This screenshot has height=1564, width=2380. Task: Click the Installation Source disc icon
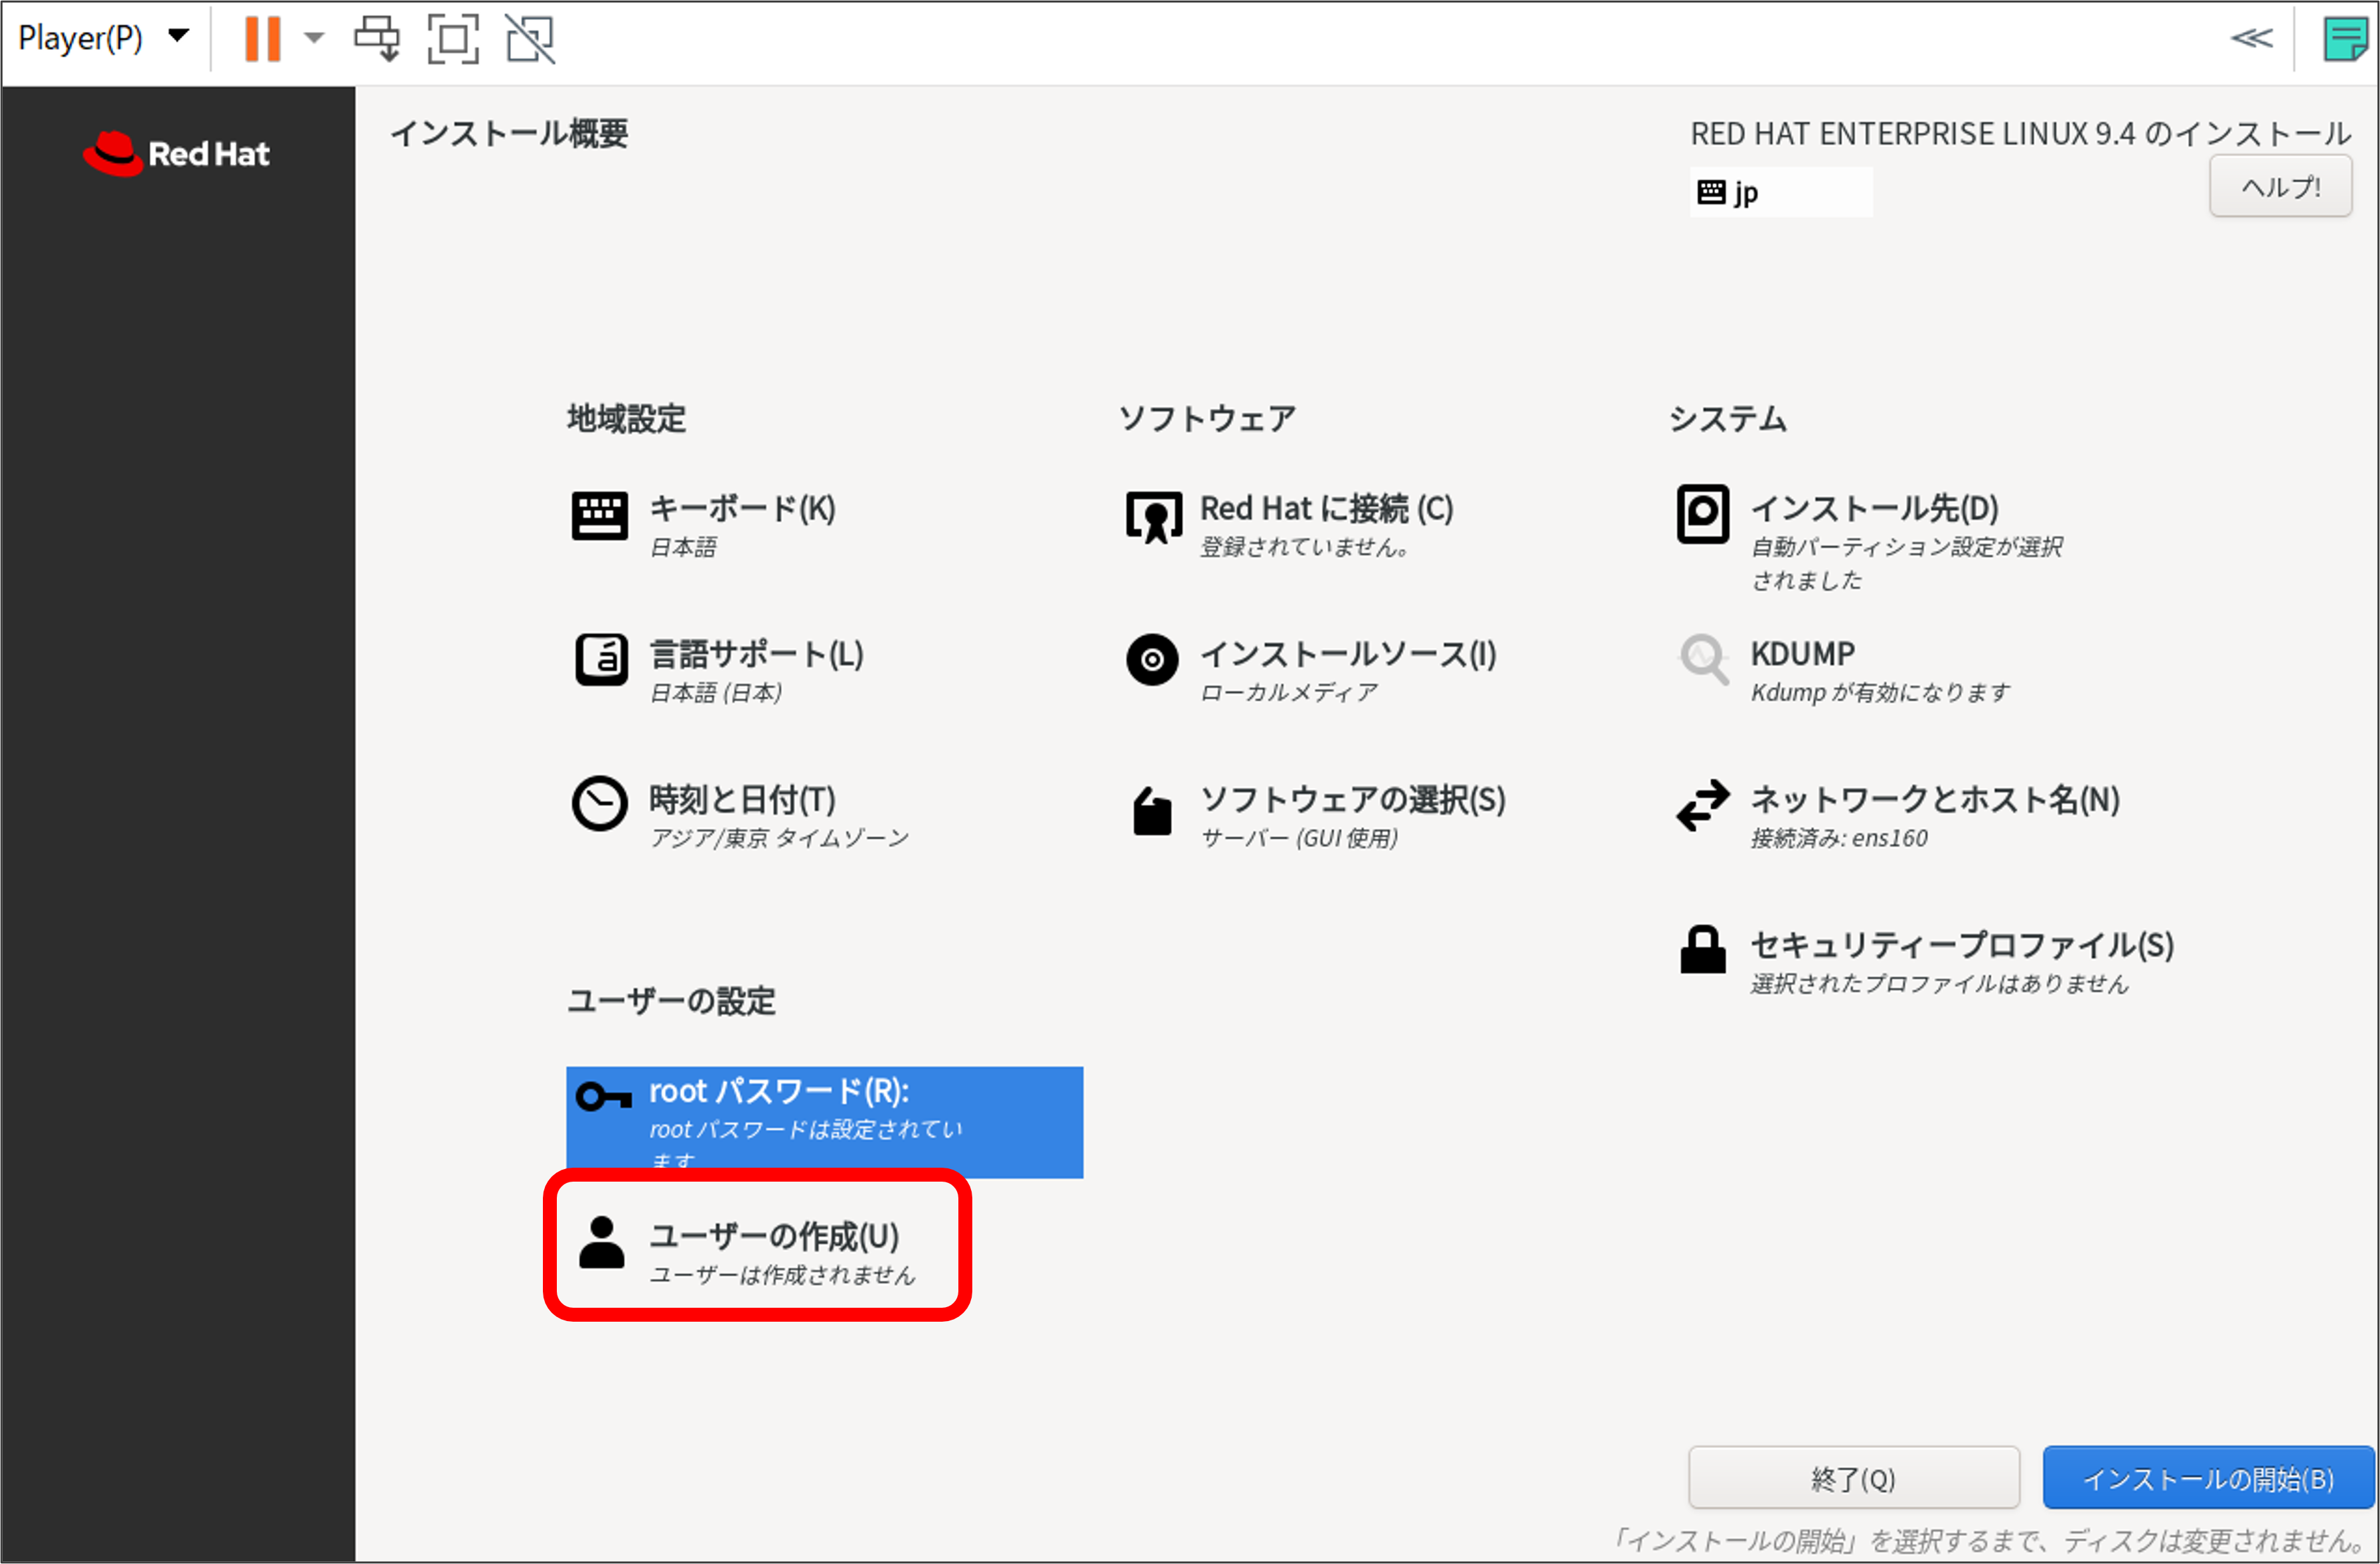coord(1152,660)
